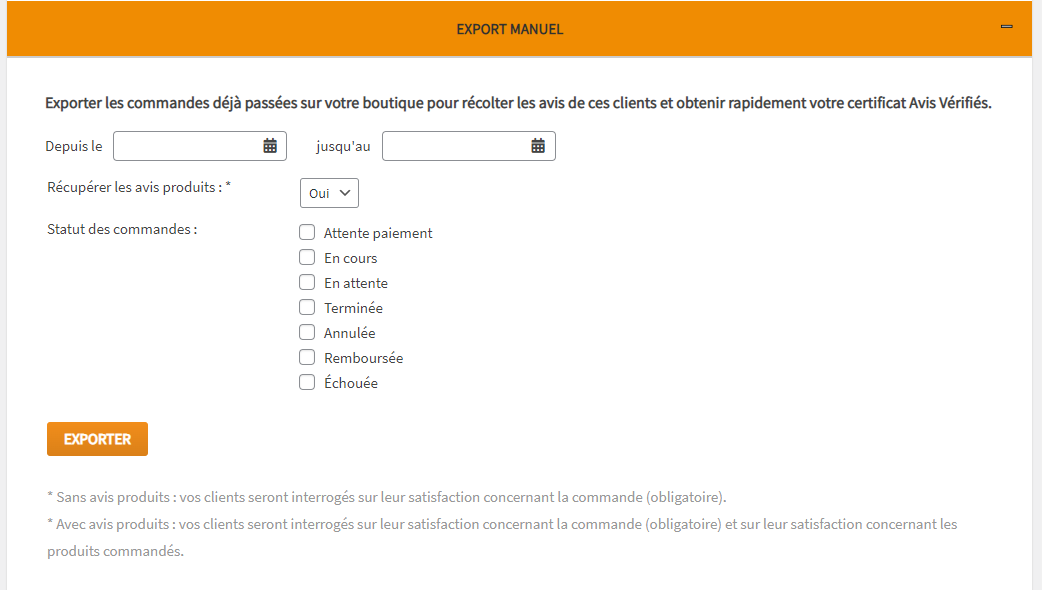Open the avis produits Oui dropdown
This screenshot has height=590, width=1042.
[329, 193]
